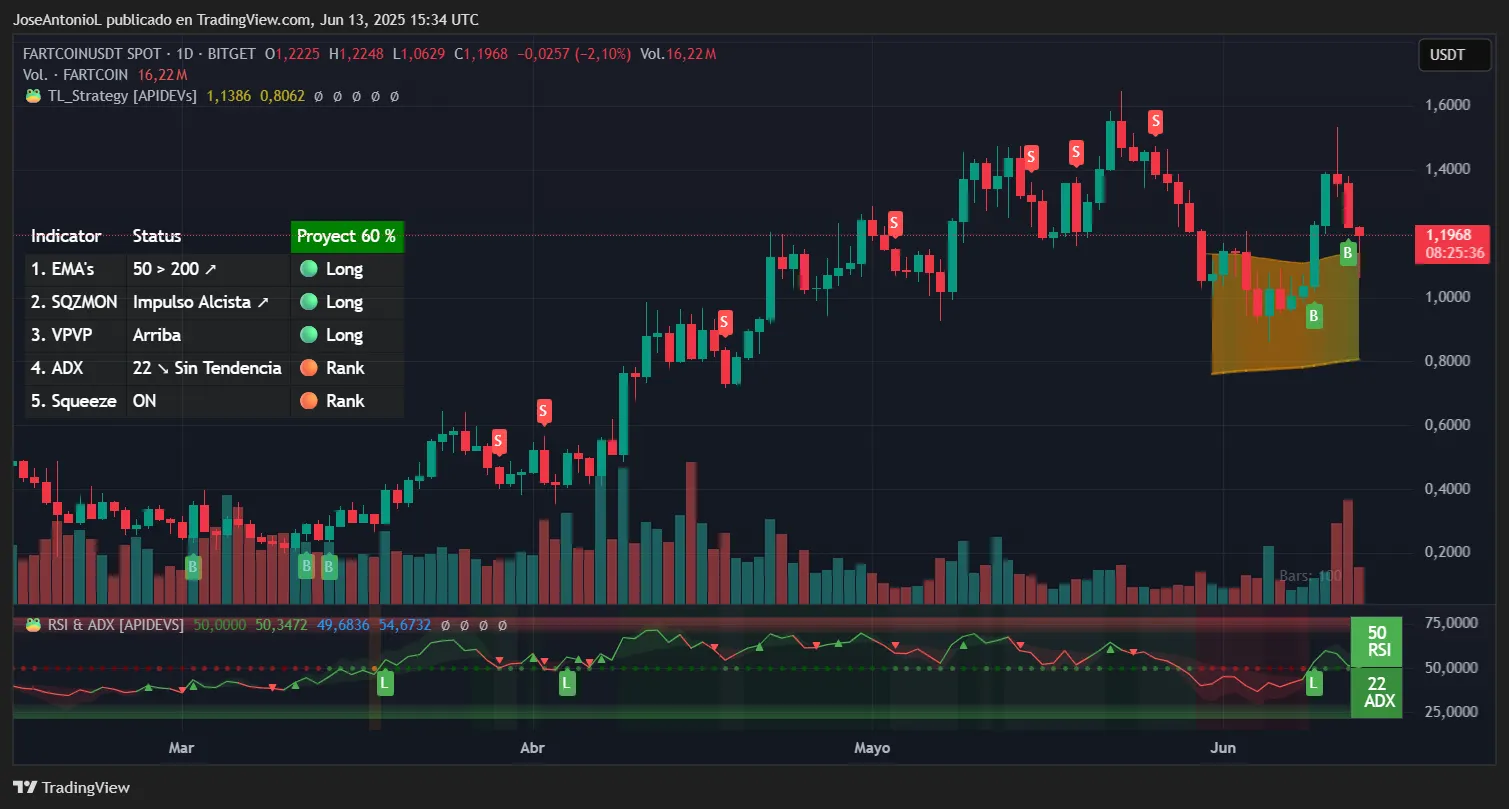Click the green dot in the EMA's row
The image size is (1509, 809).
(308, 269)
